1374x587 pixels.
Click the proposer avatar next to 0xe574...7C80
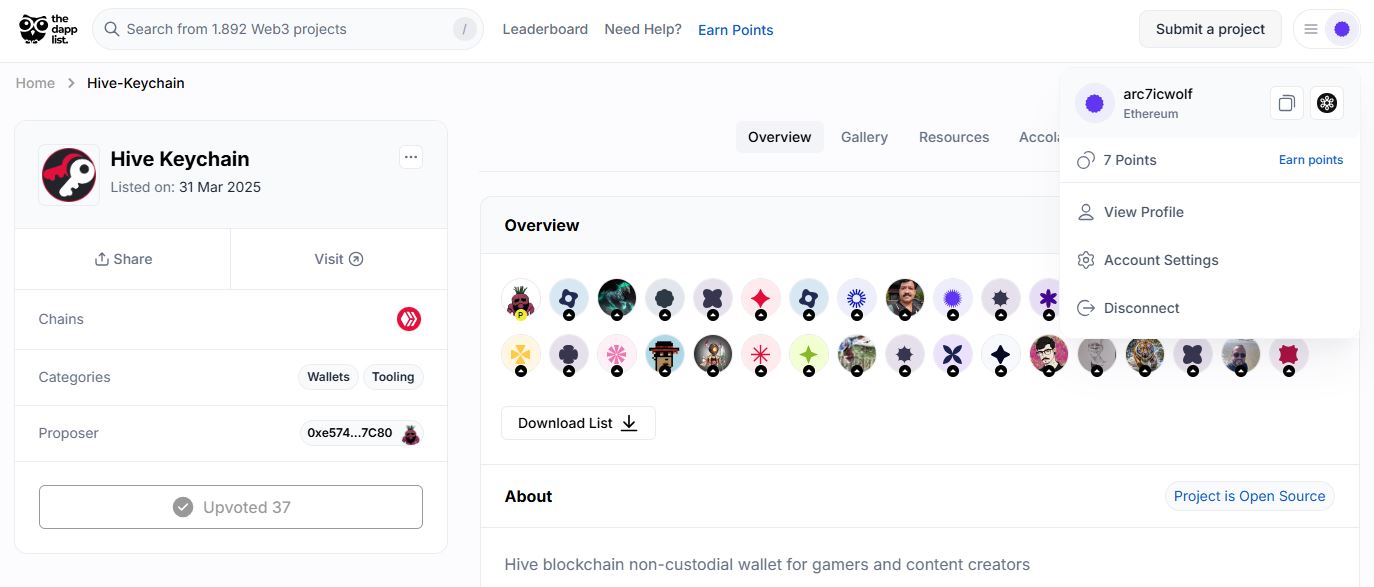pos(410,434)
